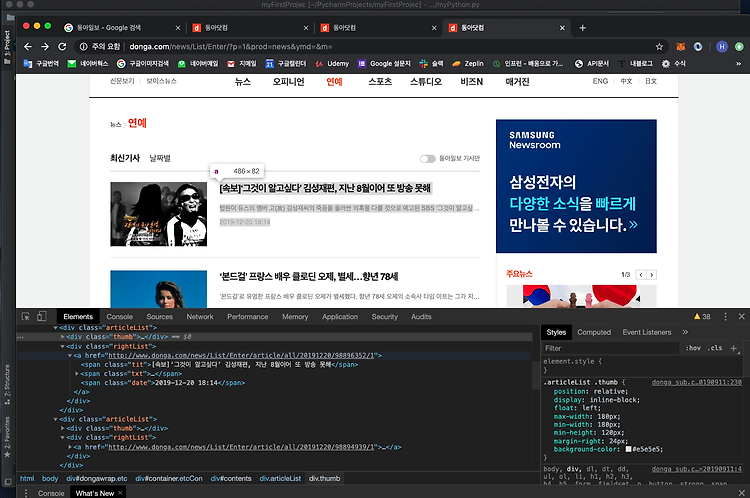The height and width of the screenshot is (498, 750).
Task: Select div.articleList in breadcrumb bar
Action: point(280,478)
